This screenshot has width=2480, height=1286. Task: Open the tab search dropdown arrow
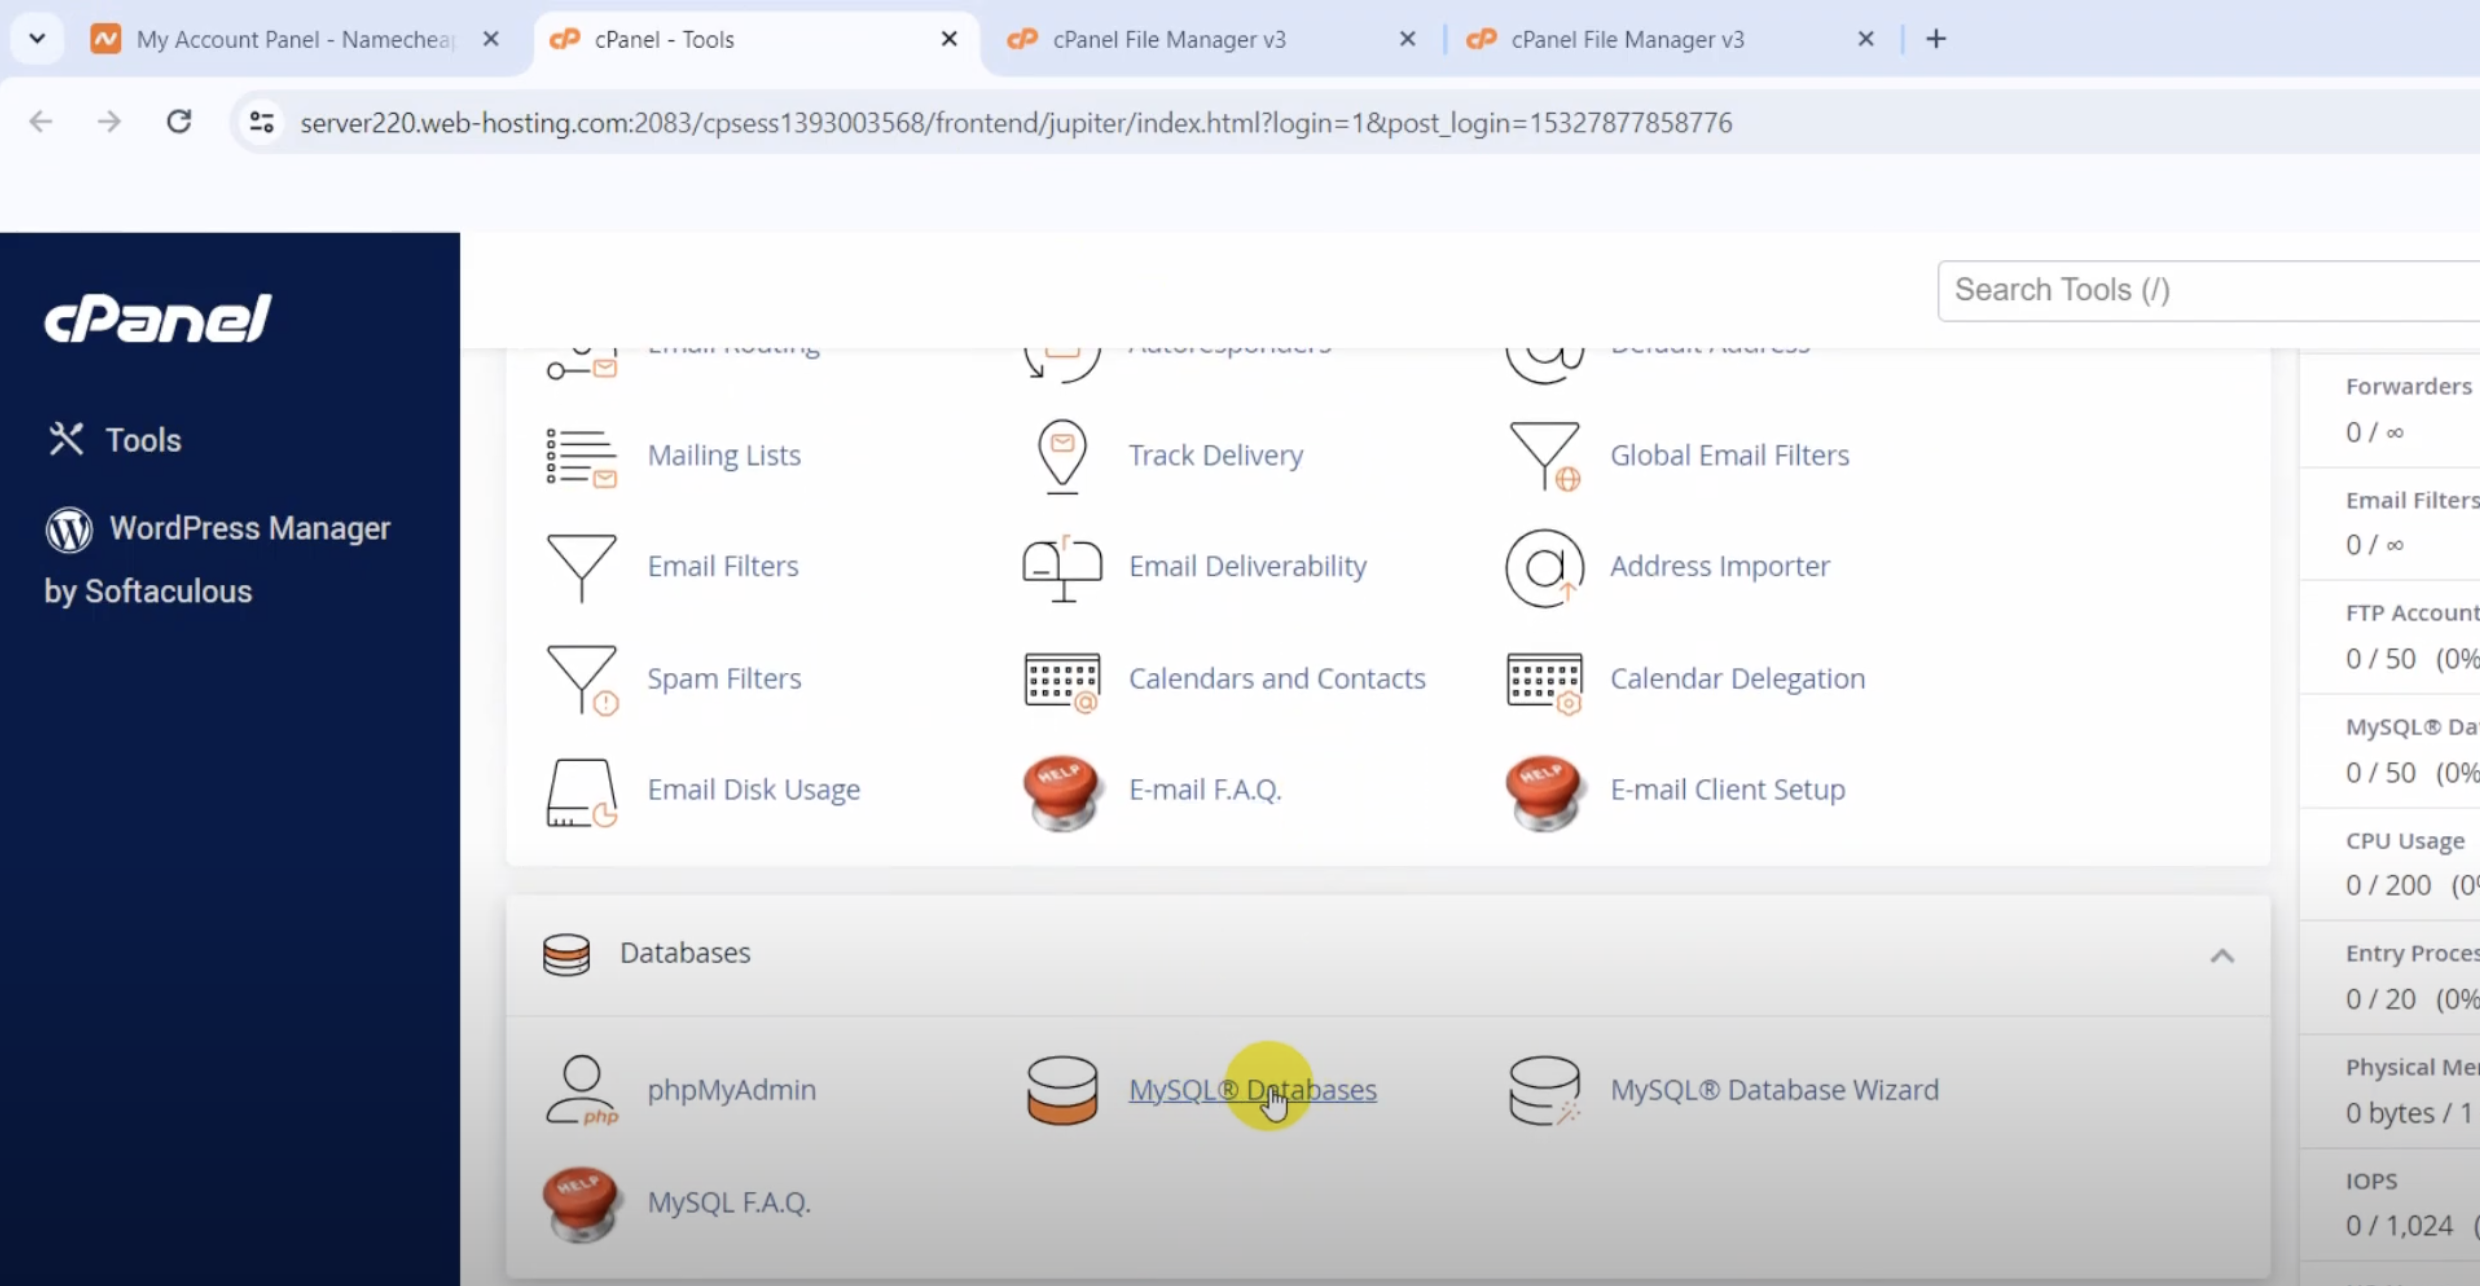tap(37, 39)
